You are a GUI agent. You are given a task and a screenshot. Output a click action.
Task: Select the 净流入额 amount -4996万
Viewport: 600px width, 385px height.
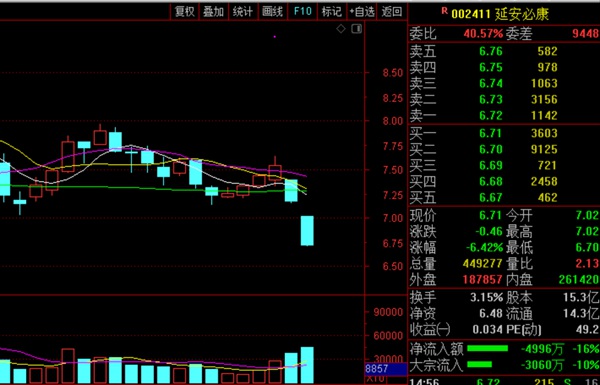(x=542, y=349)
